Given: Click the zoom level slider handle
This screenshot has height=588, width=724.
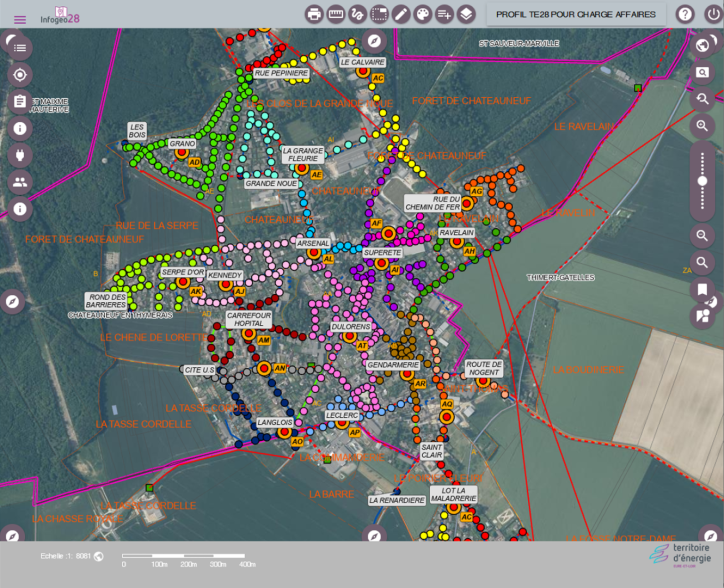Looking at the screenshot, I should [x=703, y=180].
